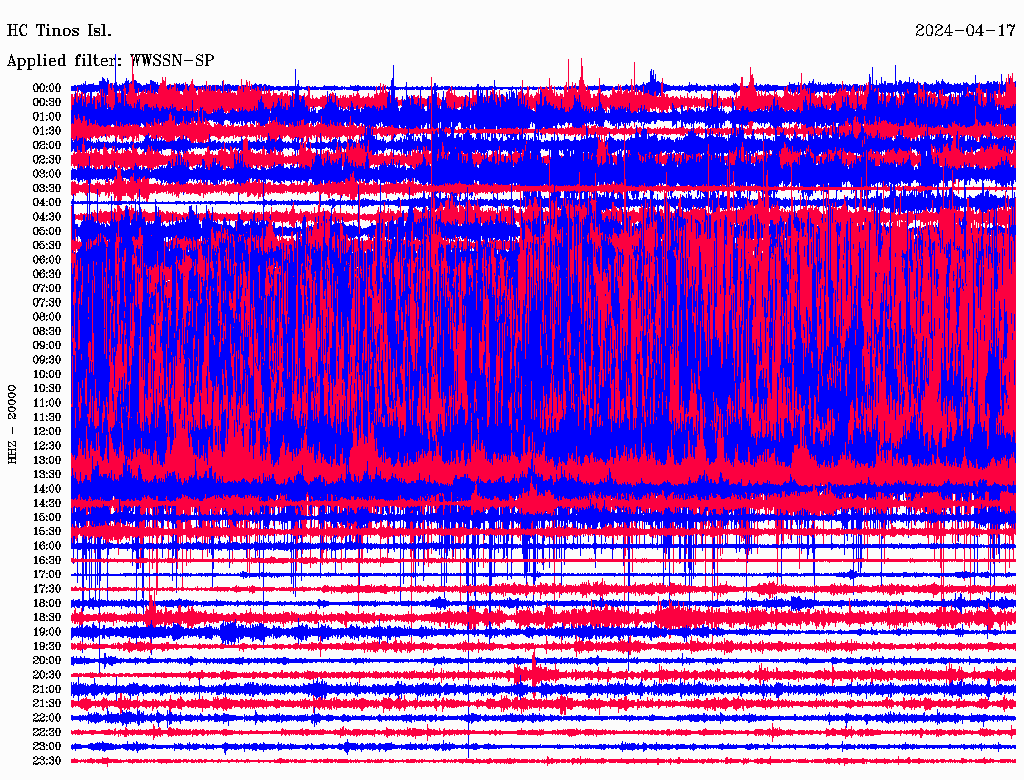Click the date label '2024-04-17'
The image size is (1024, 780).
[965, 31]
